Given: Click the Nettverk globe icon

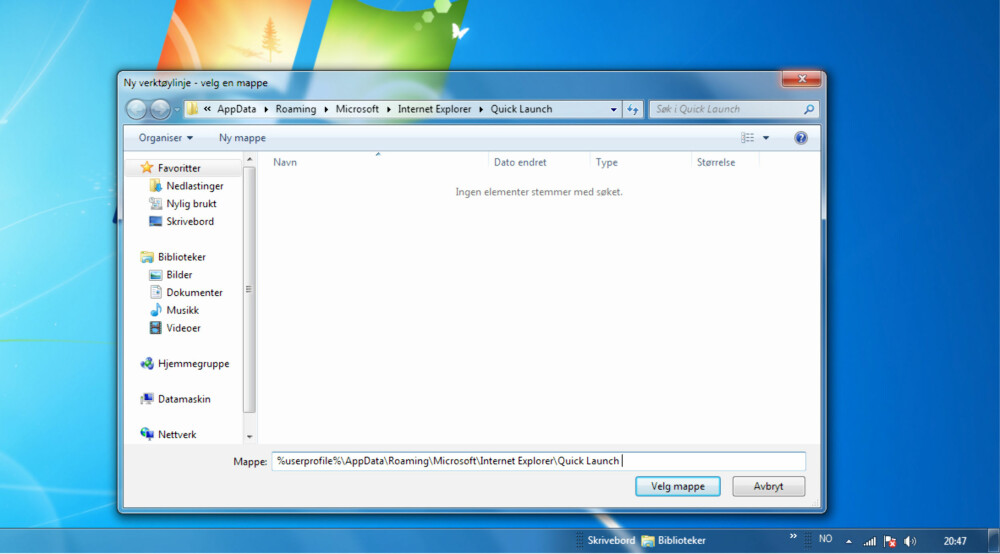Looking at the screenshot, I should [147, 434].
